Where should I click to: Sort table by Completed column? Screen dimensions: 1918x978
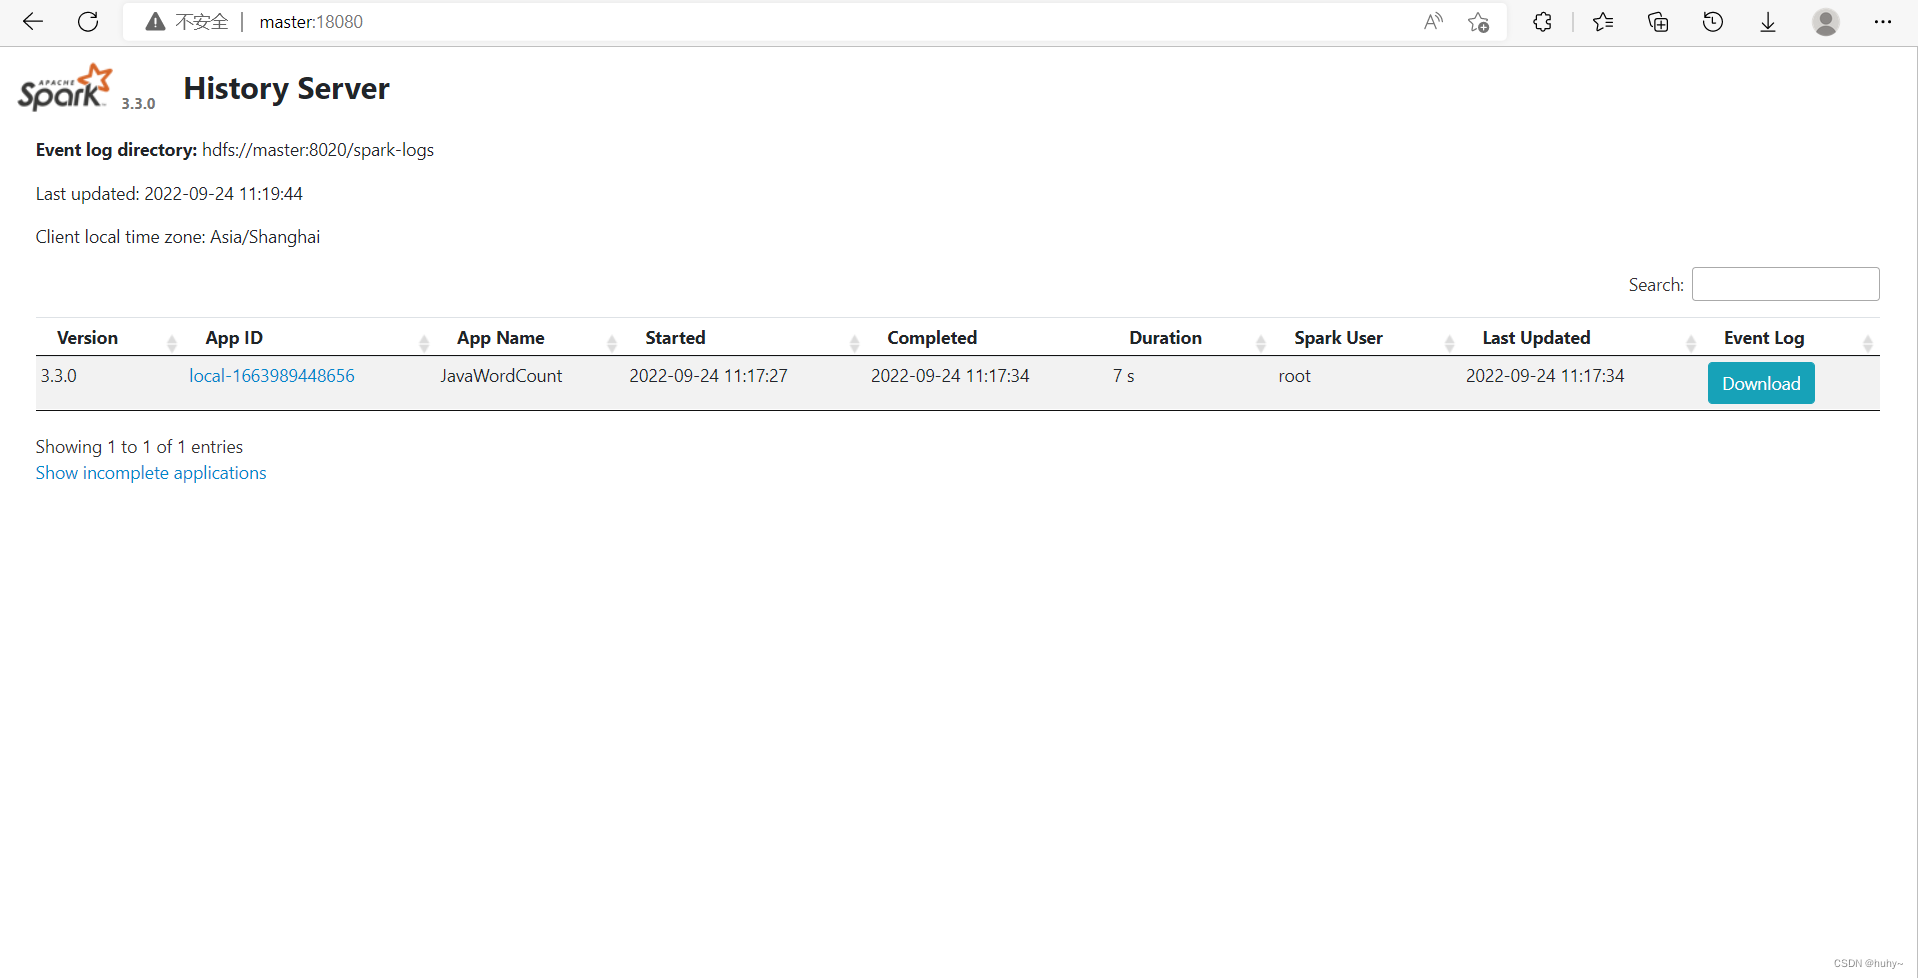click(932, 338)
